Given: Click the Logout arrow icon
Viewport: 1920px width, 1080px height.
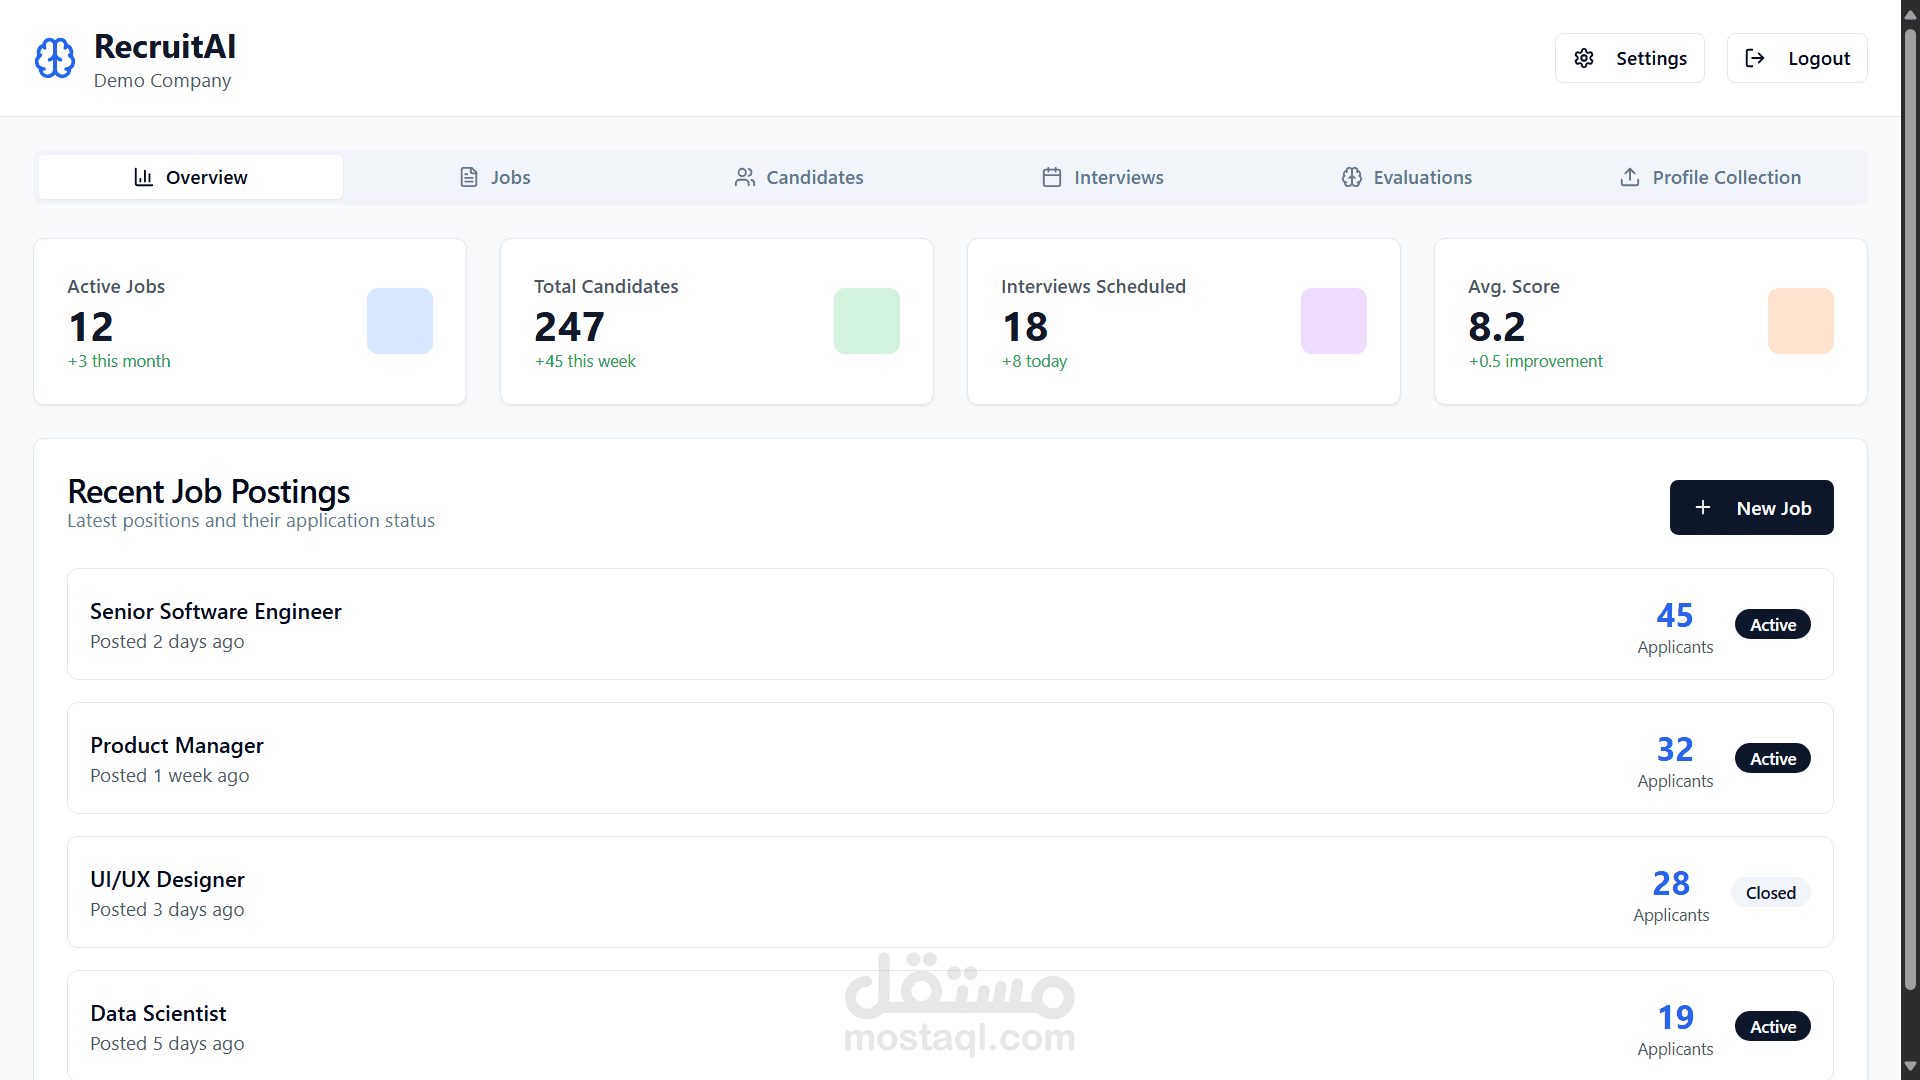Looking at the screenshot, I should point(1755,58).
